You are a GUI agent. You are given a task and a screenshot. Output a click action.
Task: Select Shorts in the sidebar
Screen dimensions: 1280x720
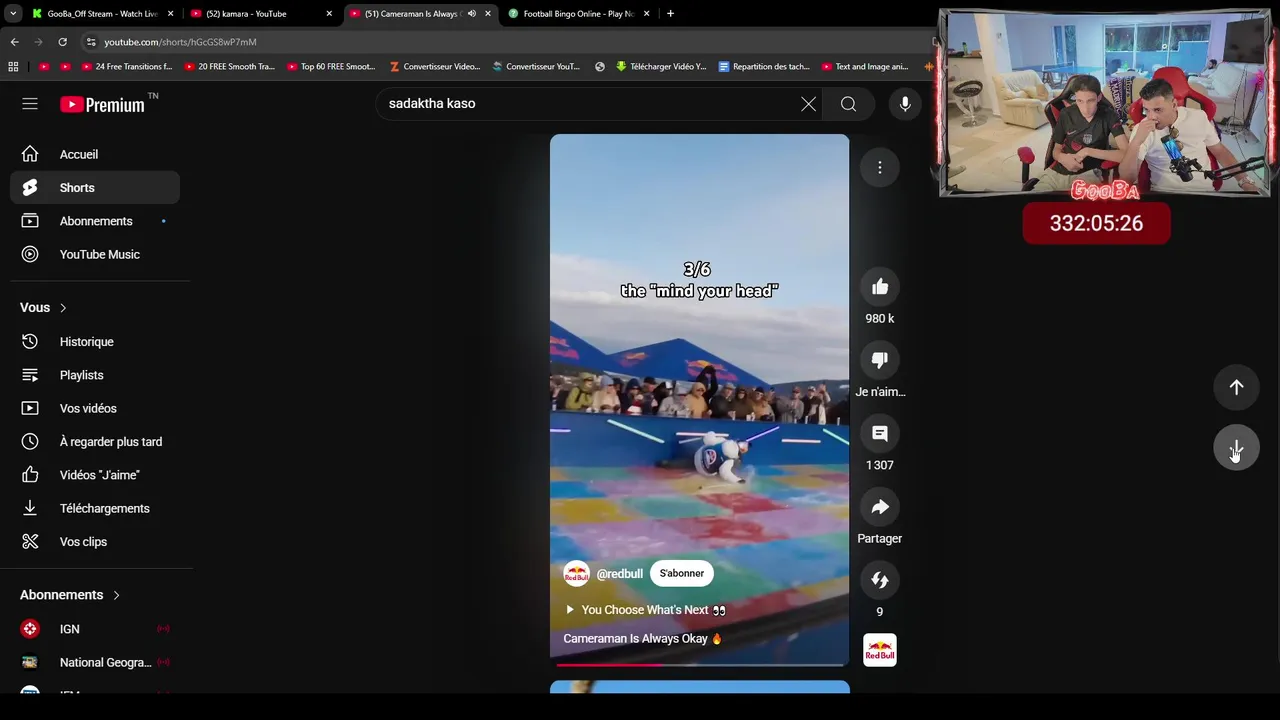tap(95, 188)
